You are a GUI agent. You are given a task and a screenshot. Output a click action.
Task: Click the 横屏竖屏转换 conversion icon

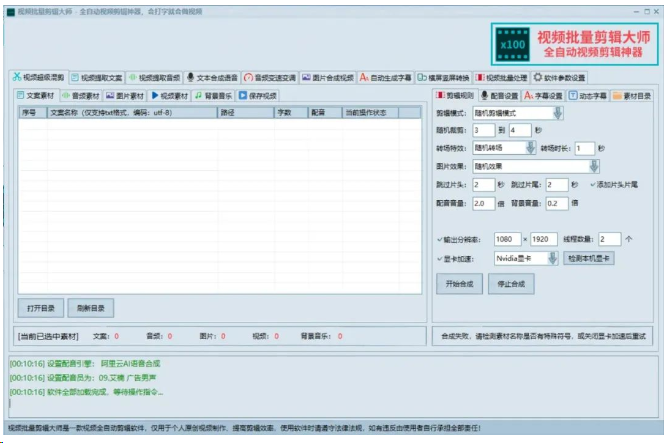click(422, 77)
